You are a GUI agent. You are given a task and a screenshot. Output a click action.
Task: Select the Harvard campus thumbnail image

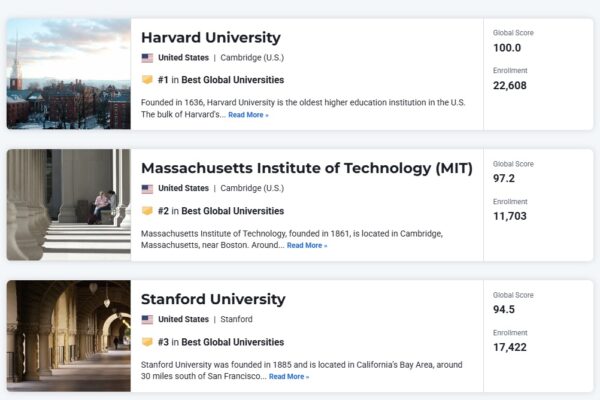[x=68, y=74]
